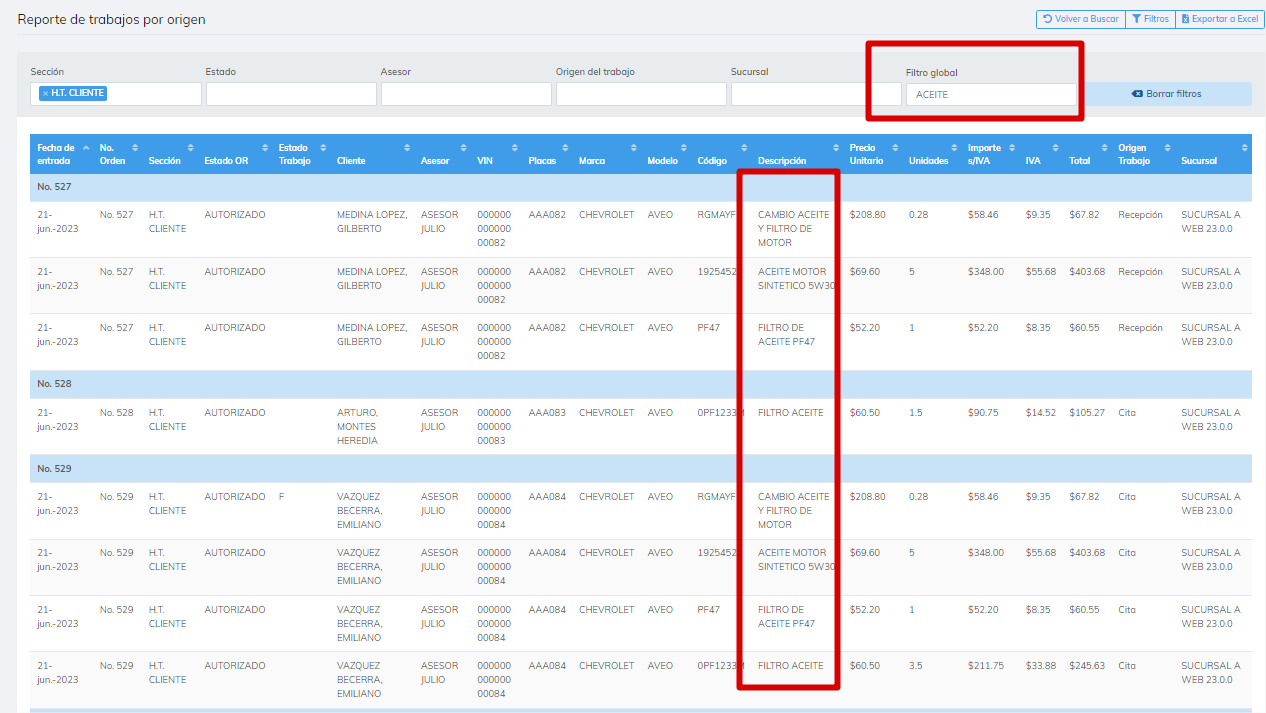Click the importe value $90.75

coord(984,412)
